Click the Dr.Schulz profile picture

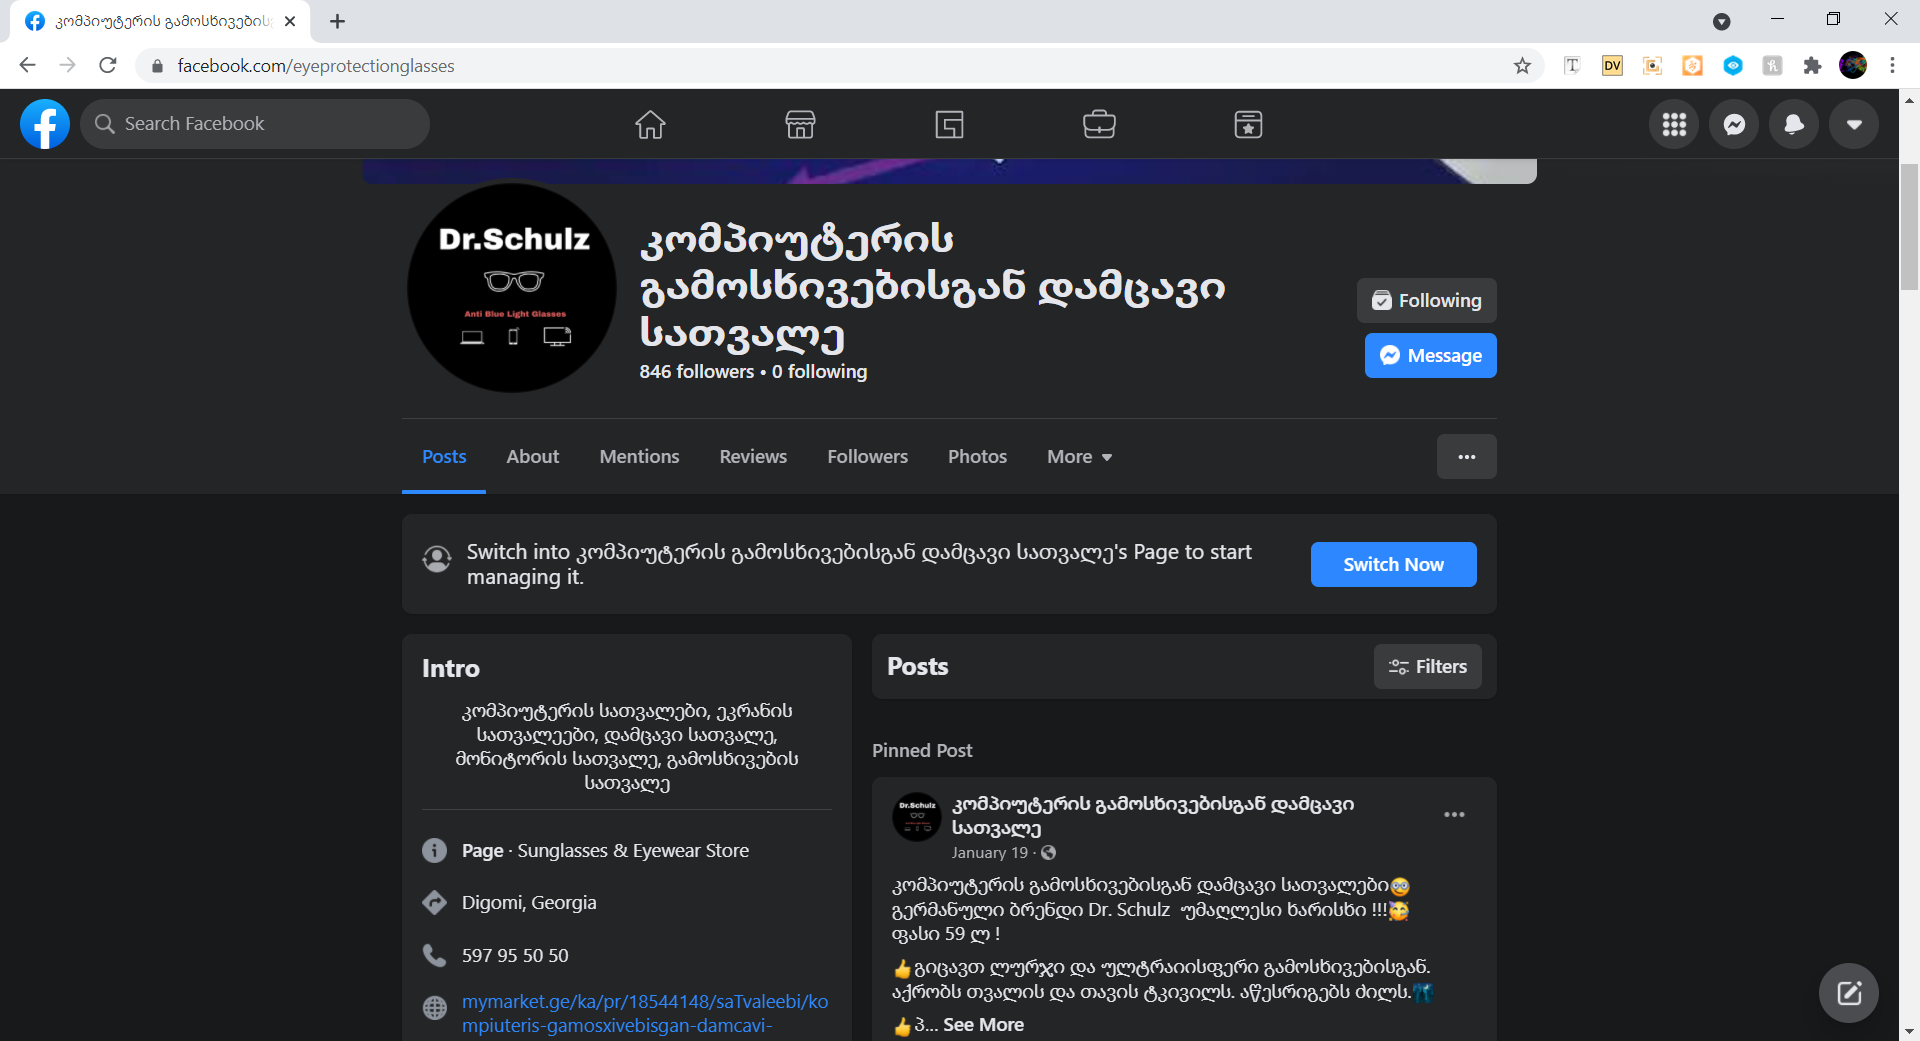pyautogui.click(x=512, y=287)
